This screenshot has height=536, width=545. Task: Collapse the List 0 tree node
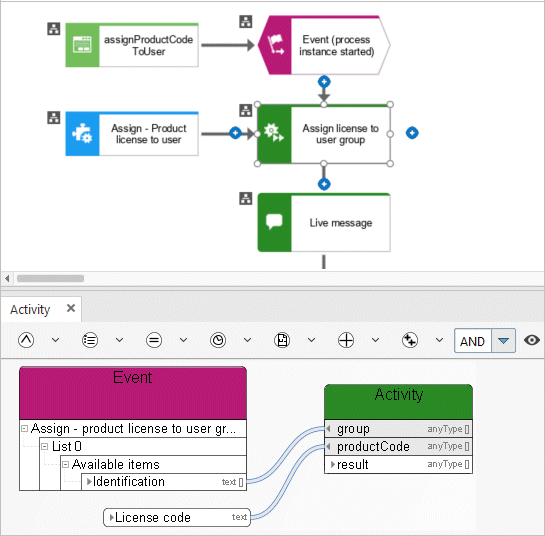pos(44,446)
